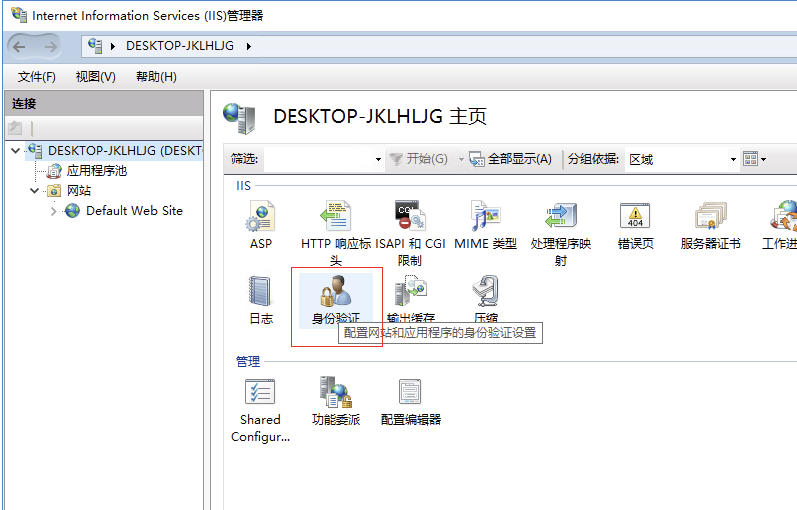
Task: Open the 配置编辑器 feature icon
Action: [x=411, y=401]
